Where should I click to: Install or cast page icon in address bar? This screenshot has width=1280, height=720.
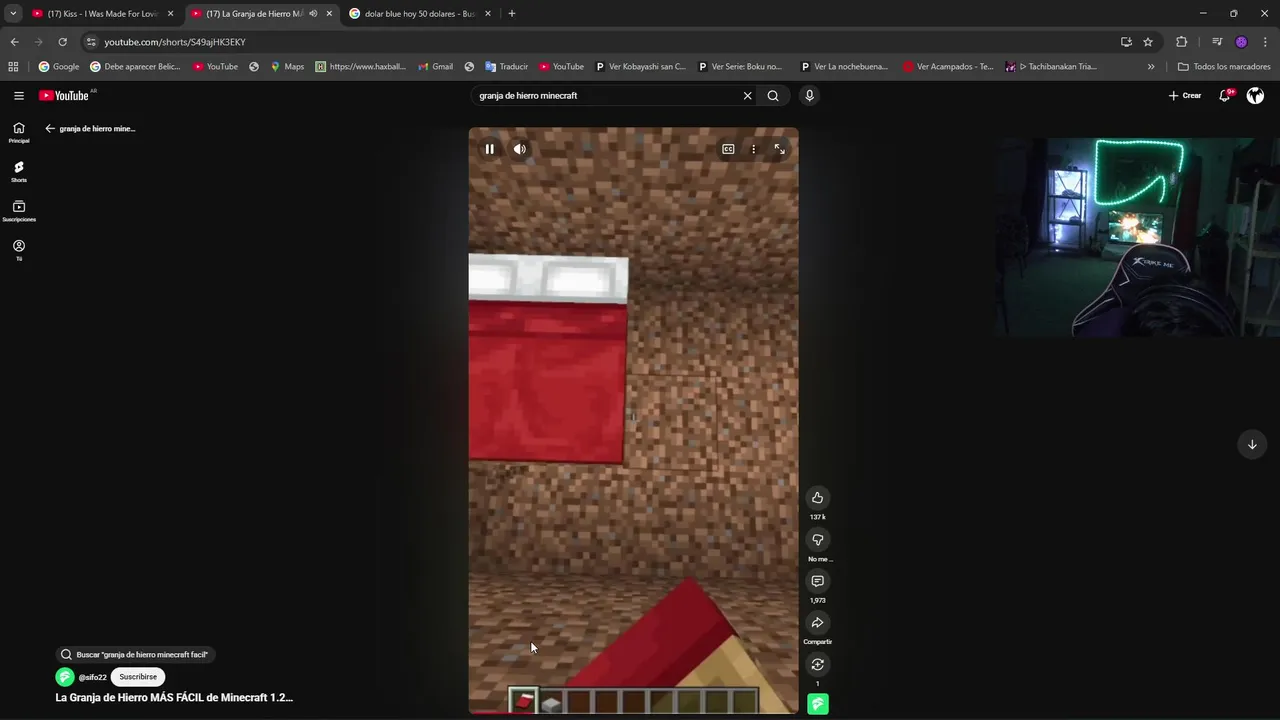(x=1126, y=42)
